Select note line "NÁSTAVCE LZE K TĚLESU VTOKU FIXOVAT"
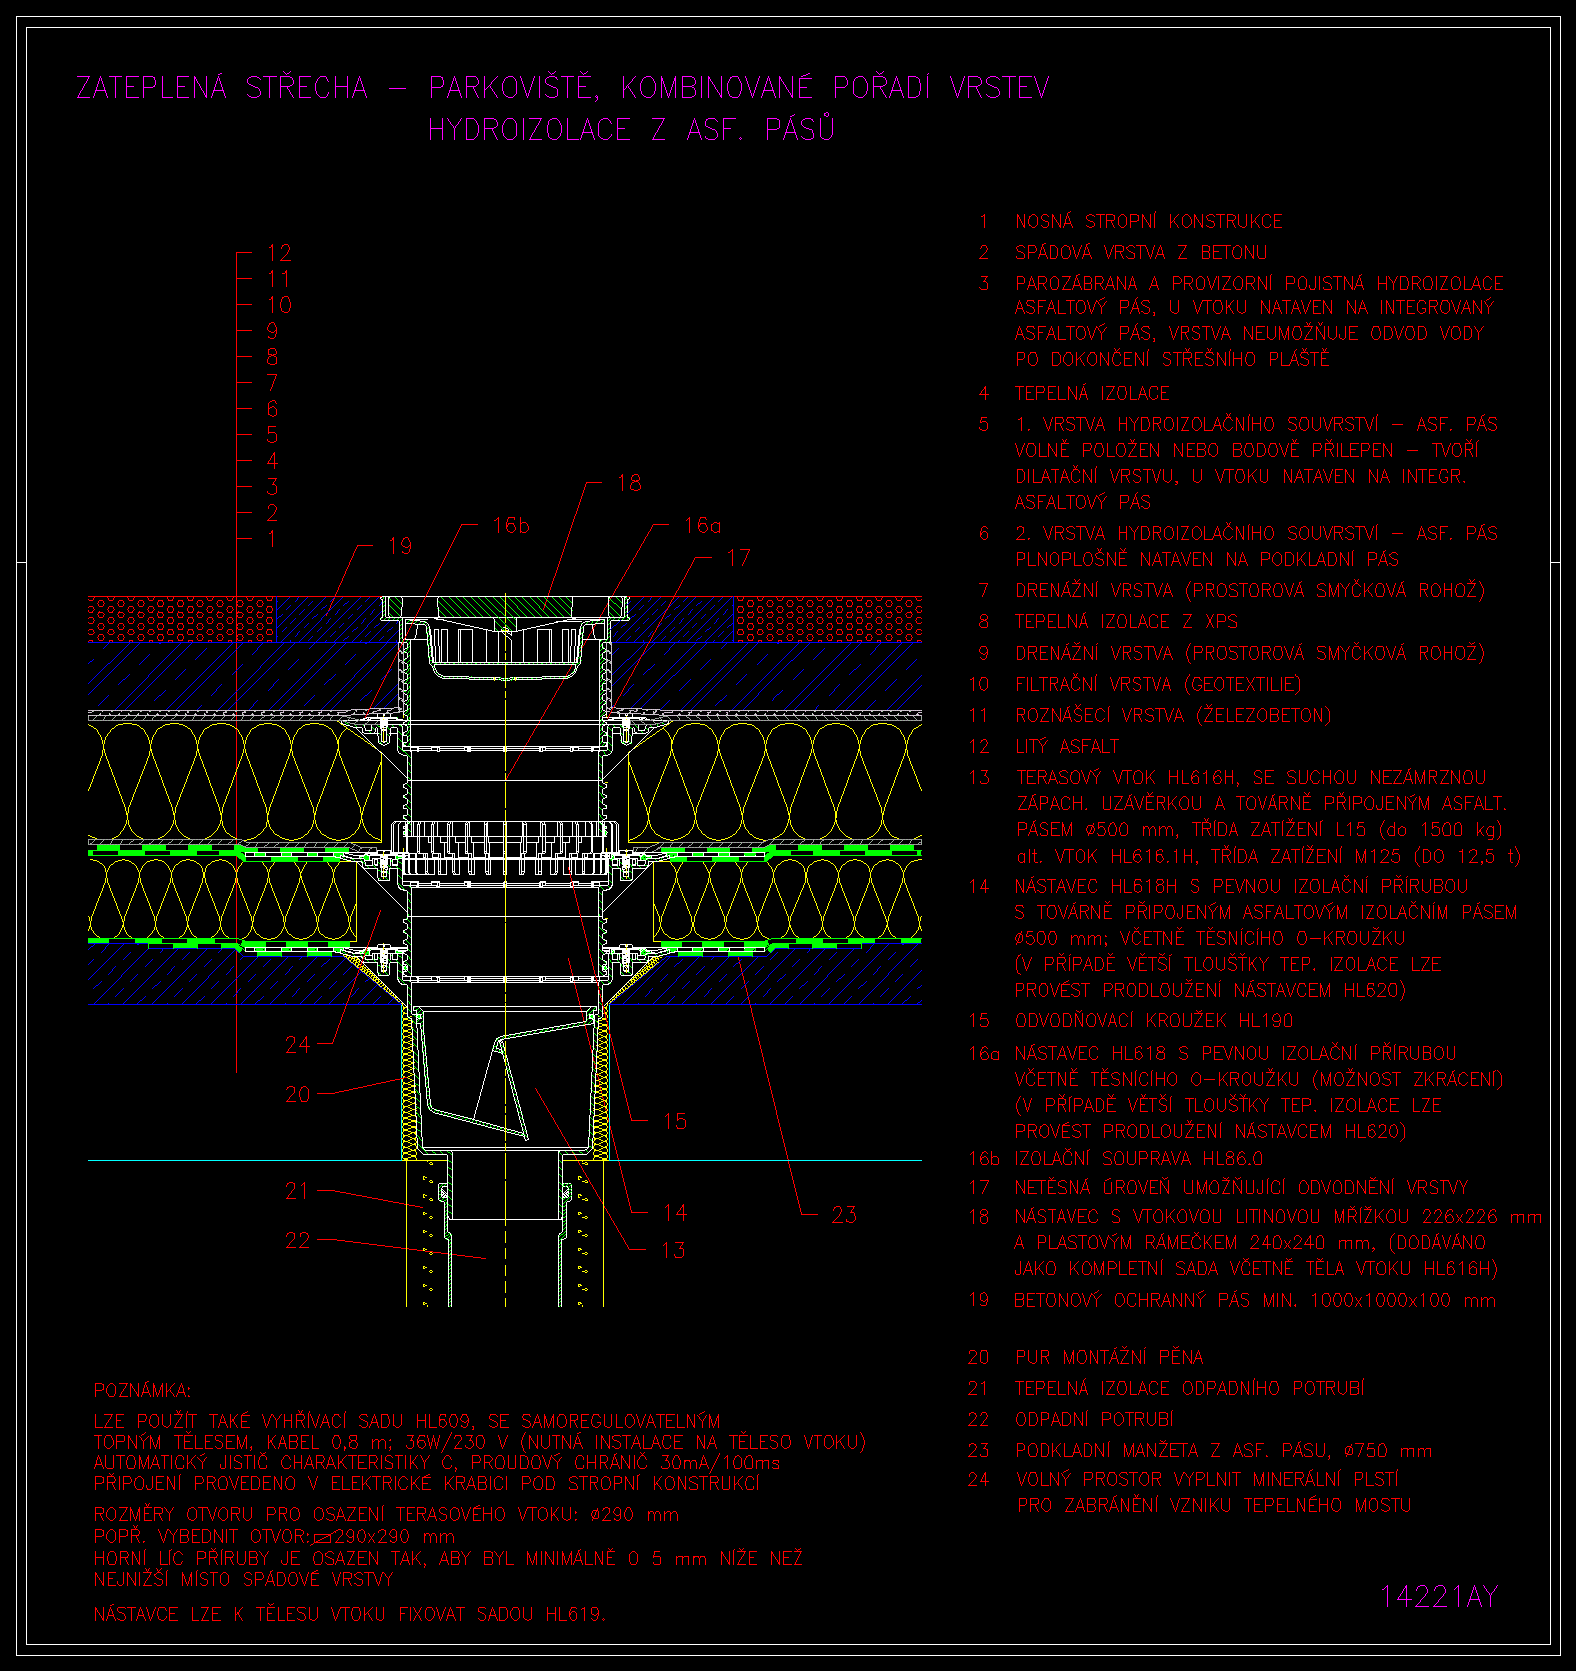The height and width of the screenshot is (1671, 1576). (349, 1614)
